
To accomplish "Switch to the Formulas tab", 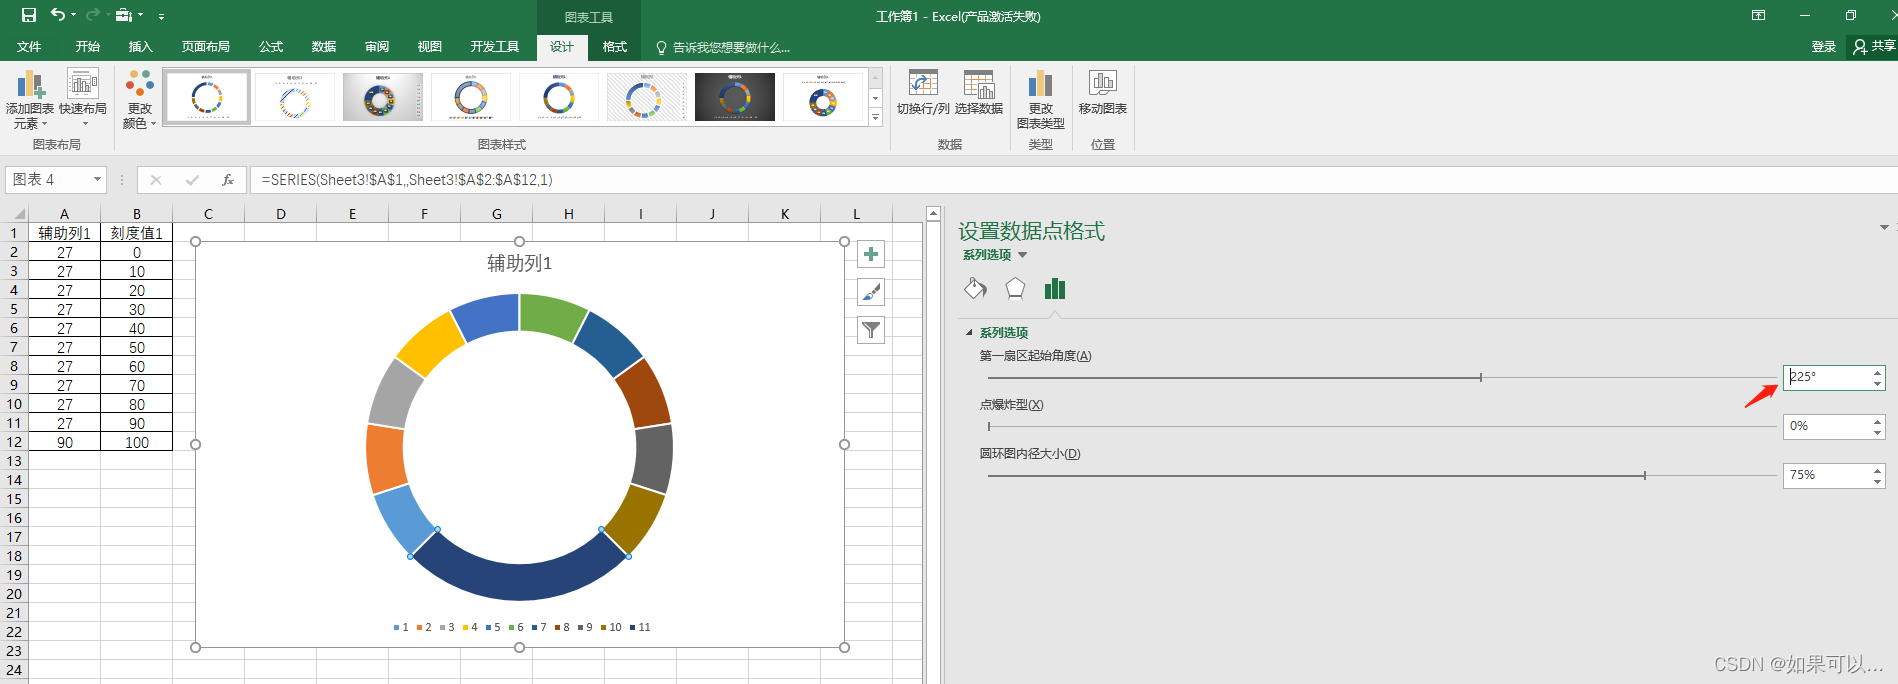I will [271, 47].
